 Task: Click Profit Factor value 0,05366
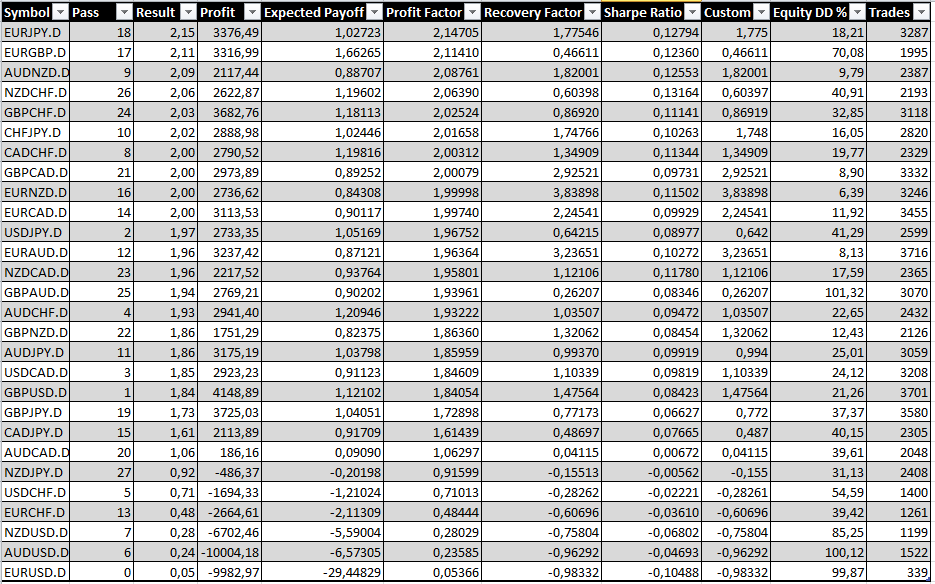(456, 572)
